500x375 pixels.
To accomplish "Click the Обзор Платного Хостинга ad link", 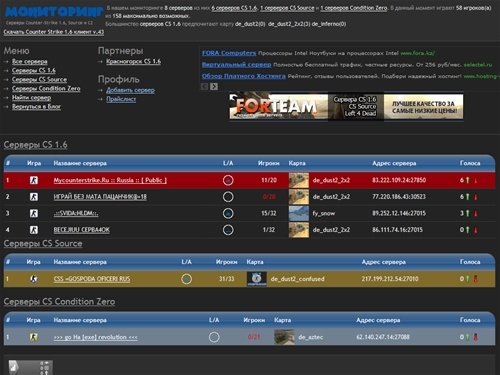I will pyautogui.click(x=244, y=76).
